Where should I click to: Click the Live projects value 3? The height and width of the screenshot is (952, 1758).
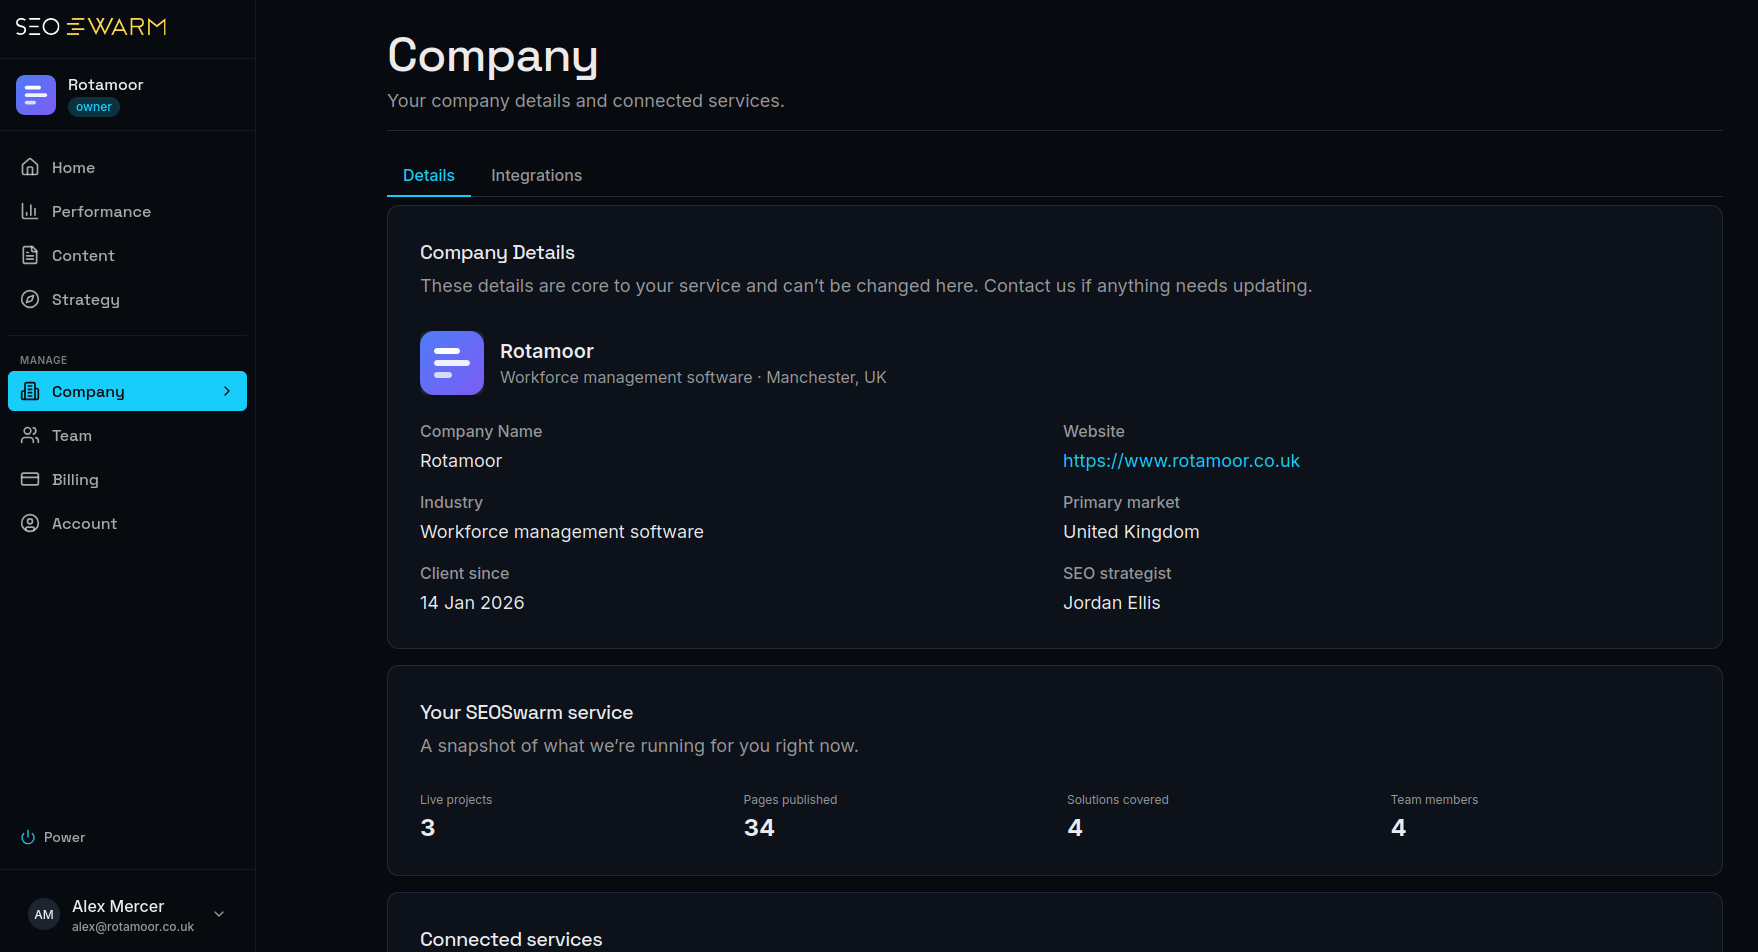(x=428, y=828)
